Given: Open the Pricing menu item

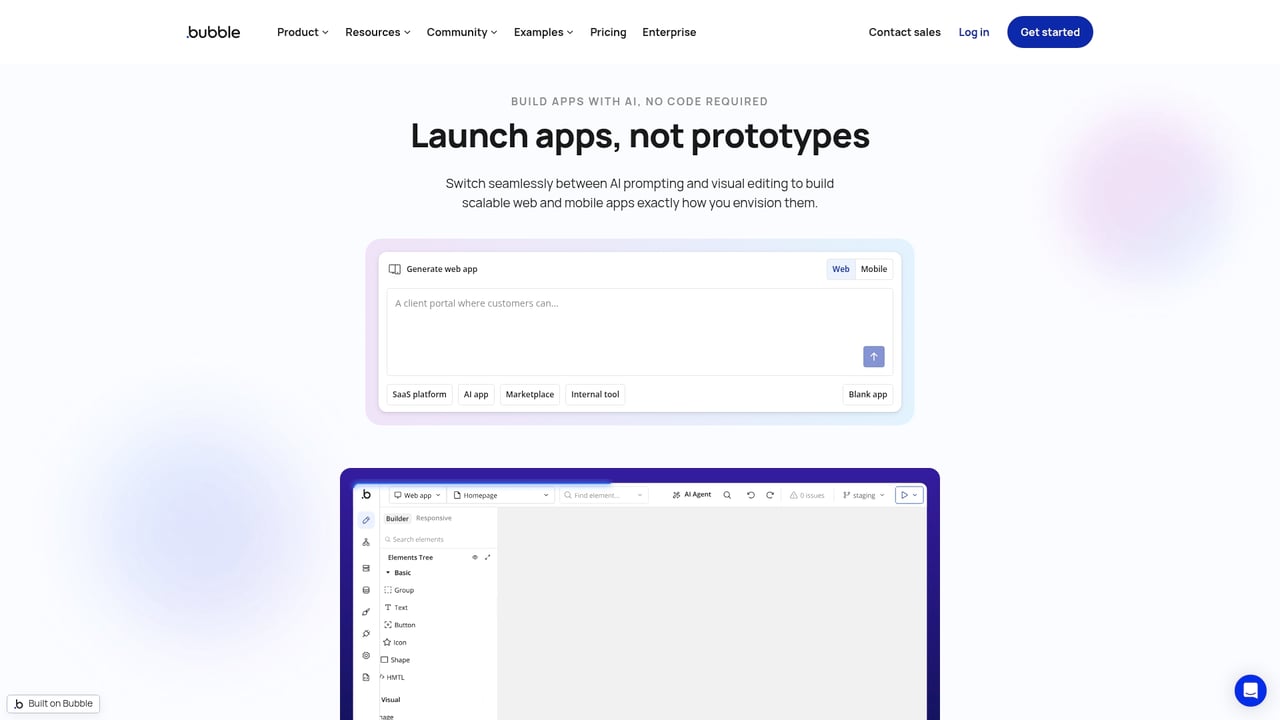Looking at the screenshot, I should (x=608, y=32).
